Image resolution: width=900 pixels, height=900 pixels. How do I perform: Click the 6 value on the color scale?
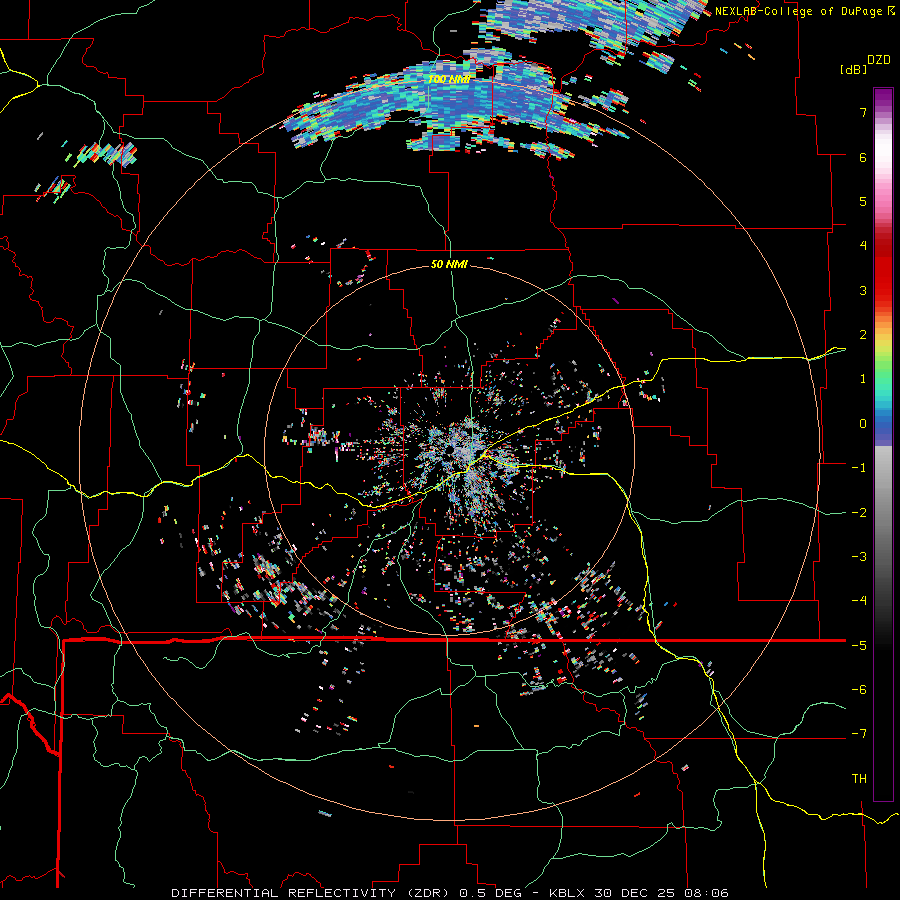[x=863, y=157]
